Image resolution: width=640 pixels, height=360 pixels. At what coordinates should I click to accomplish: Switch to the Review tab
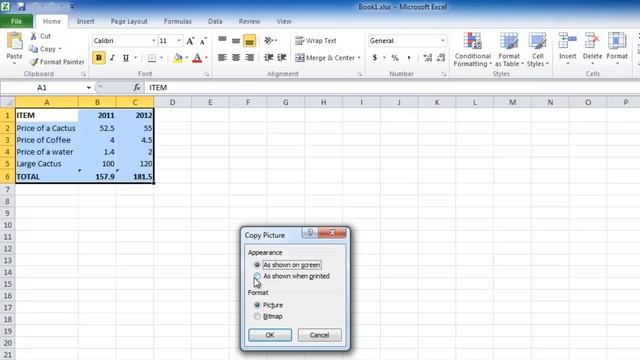pos(249,21)
